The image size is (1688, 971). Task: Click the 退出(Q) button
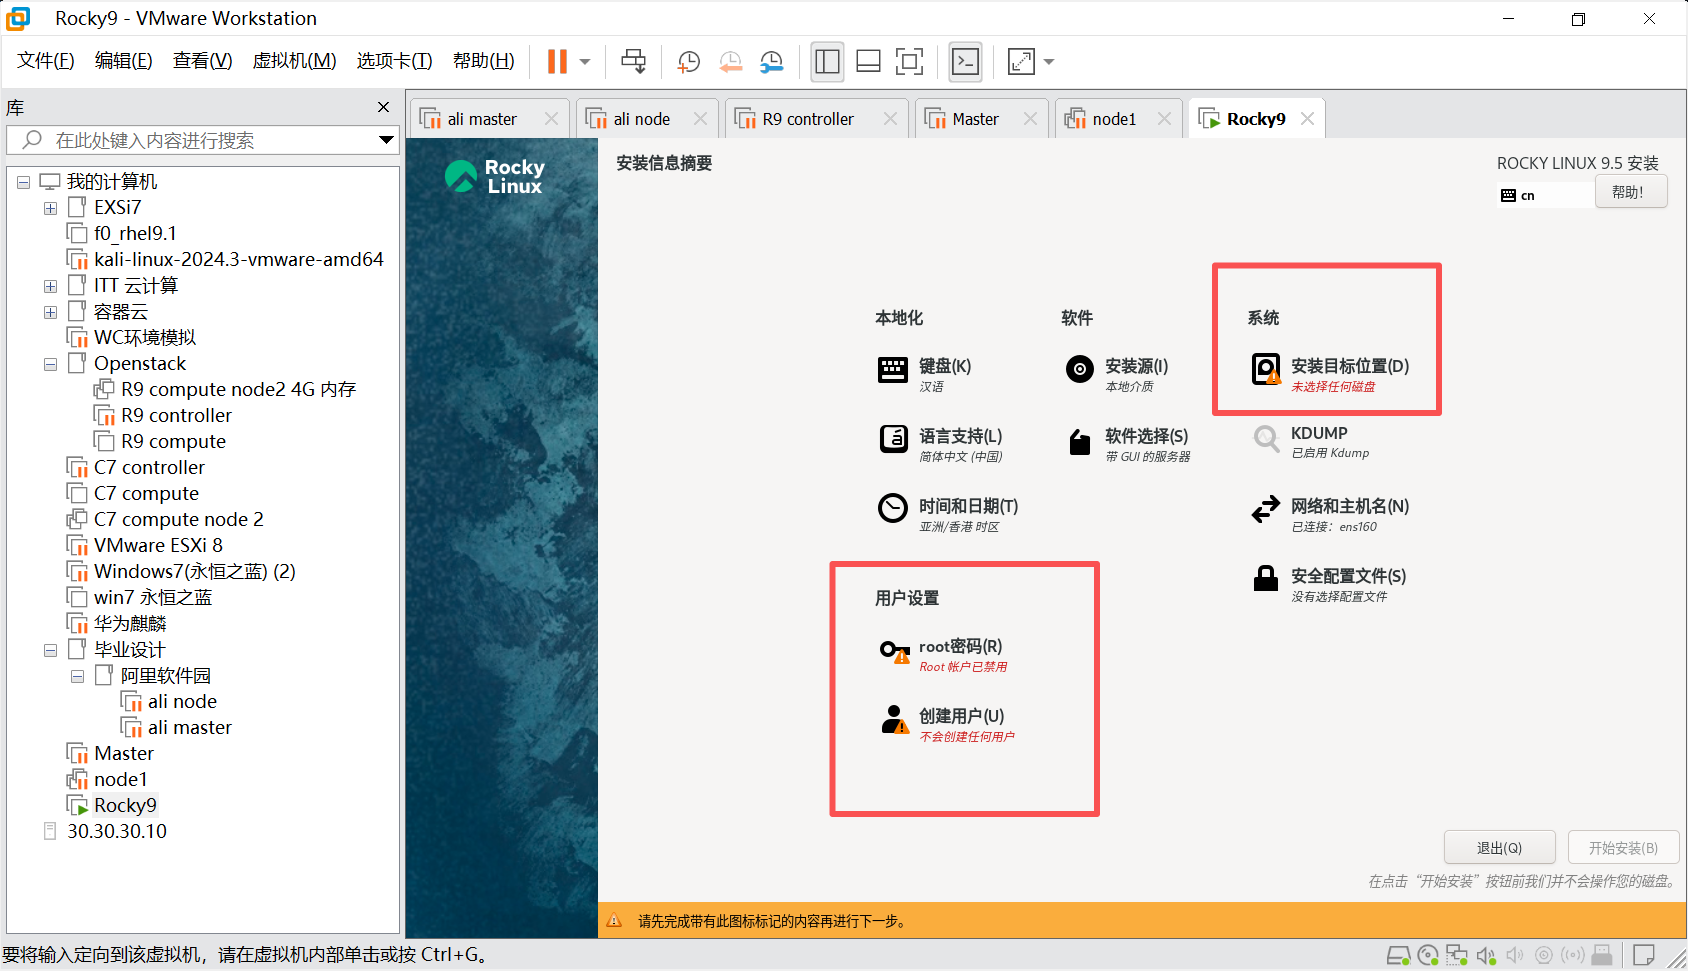coord(1499,848)
